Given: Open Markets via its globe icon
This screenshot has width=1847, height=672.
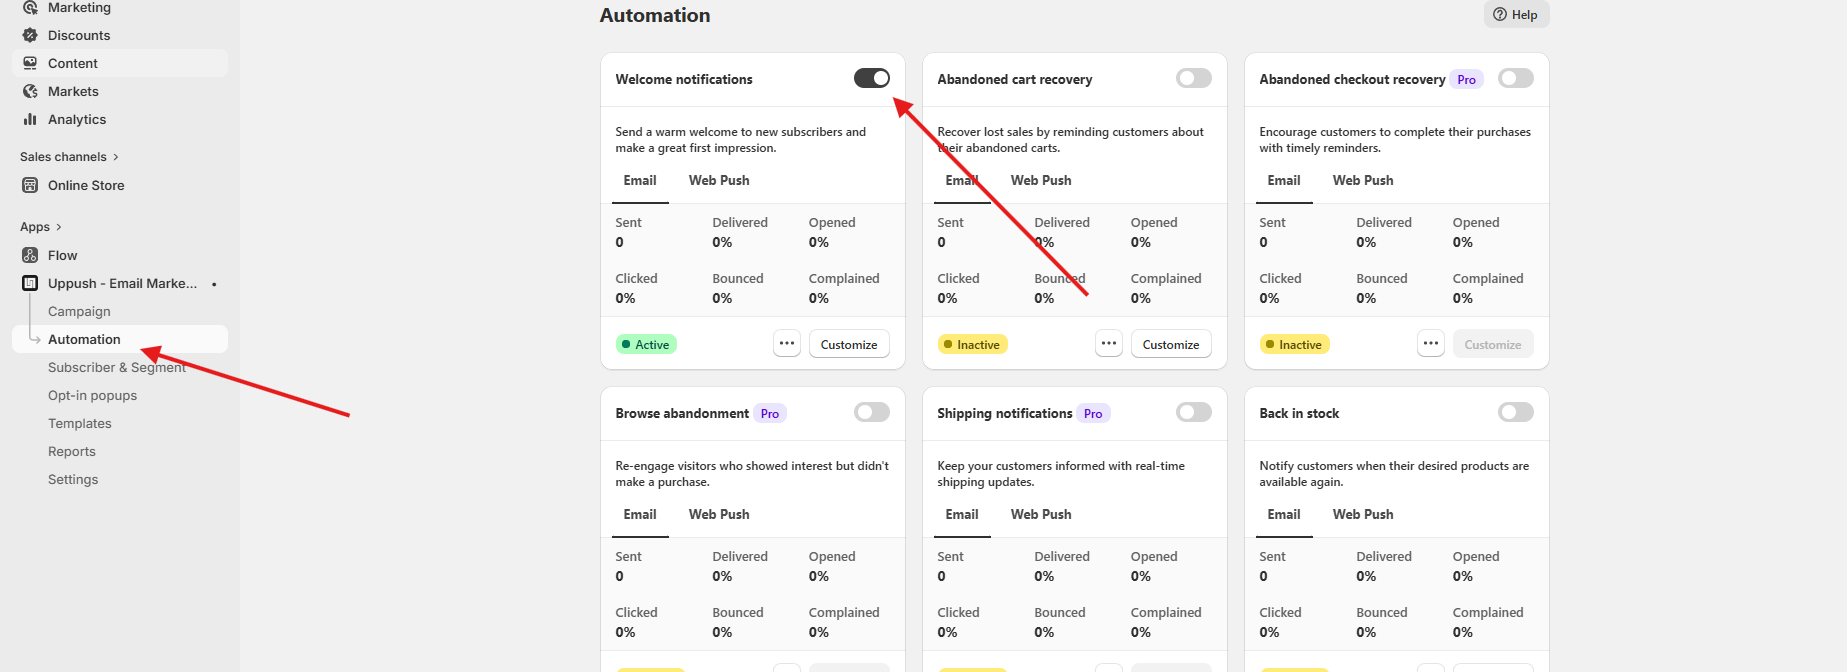Looking at the screenshot, I should coord(30,91).
